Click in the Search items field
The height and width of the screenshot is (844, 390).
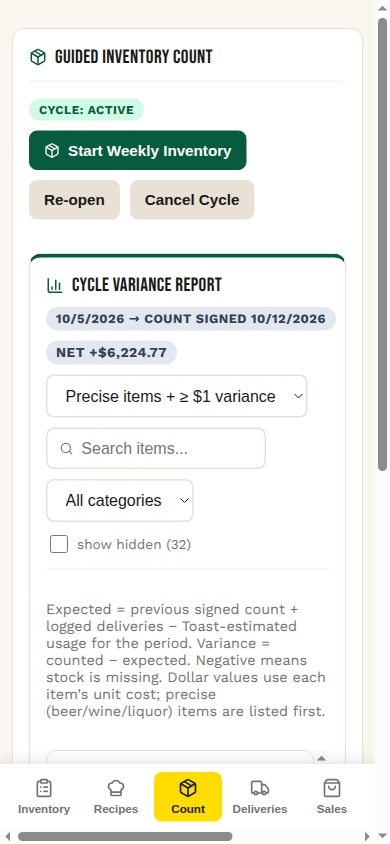[x=156, y=448]
